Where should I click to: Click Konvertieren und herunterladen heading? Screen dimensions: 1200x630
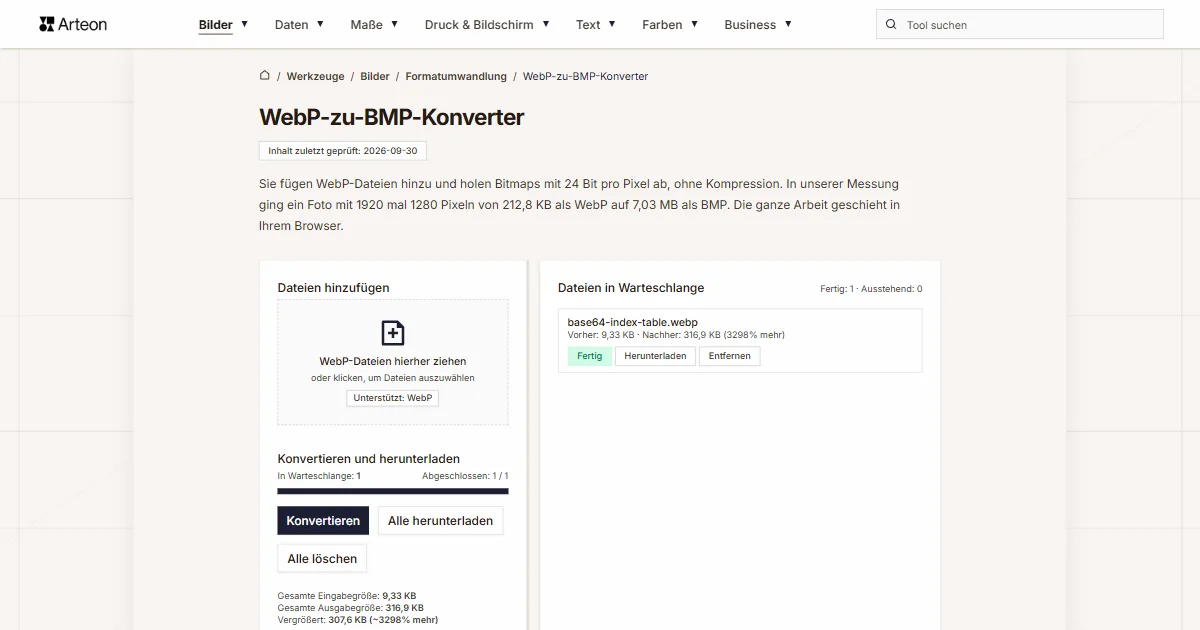pos(368,459)
